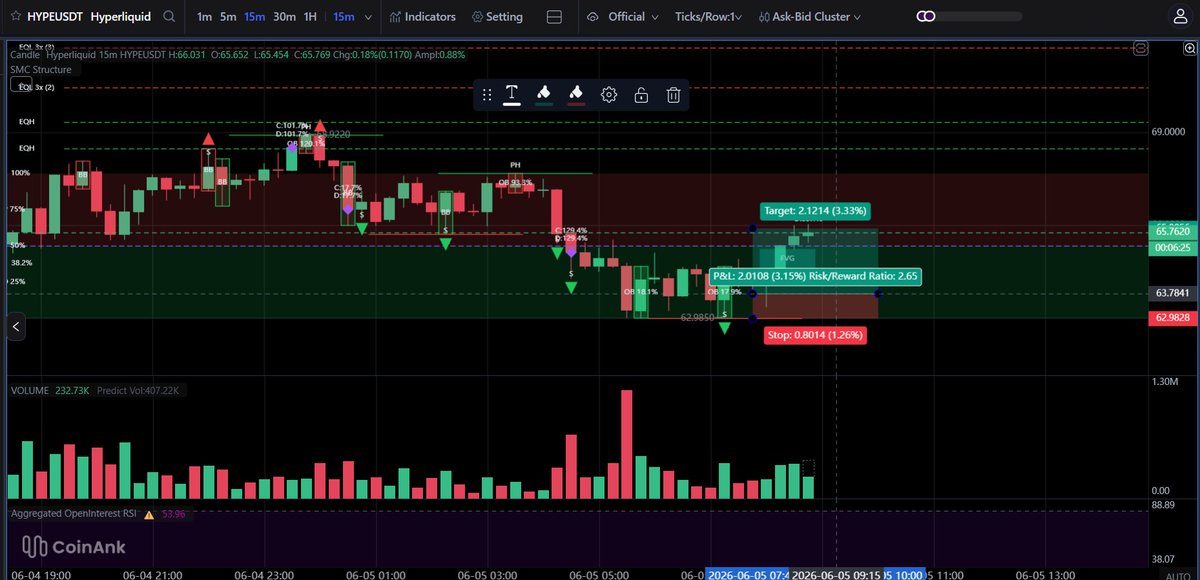Unlock the selected drawing via lock icon
Image resolution: width=1200 pixels, height=580 pixels.
[x=641, y=95]
